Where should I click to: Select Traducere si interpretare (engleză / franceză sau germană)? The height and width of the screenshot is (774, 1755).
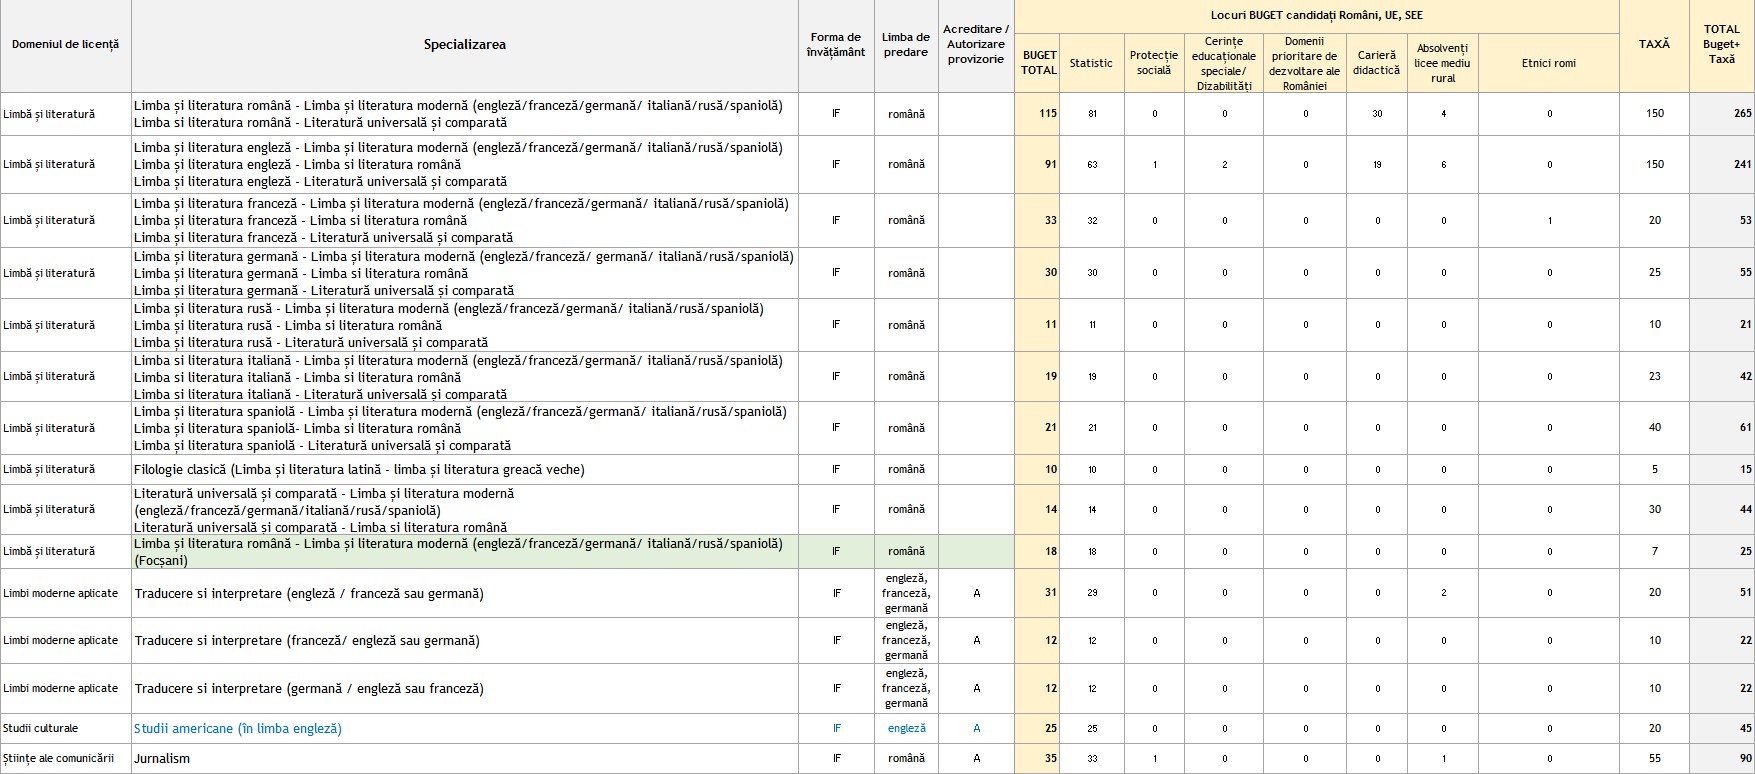pyautogui.click(x=465, y=594)
